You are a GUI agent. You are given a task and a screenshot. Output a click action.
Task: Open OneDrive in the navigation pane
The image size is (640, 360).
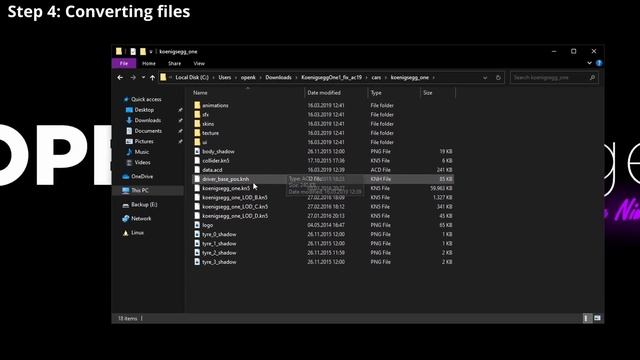(142, 176)
